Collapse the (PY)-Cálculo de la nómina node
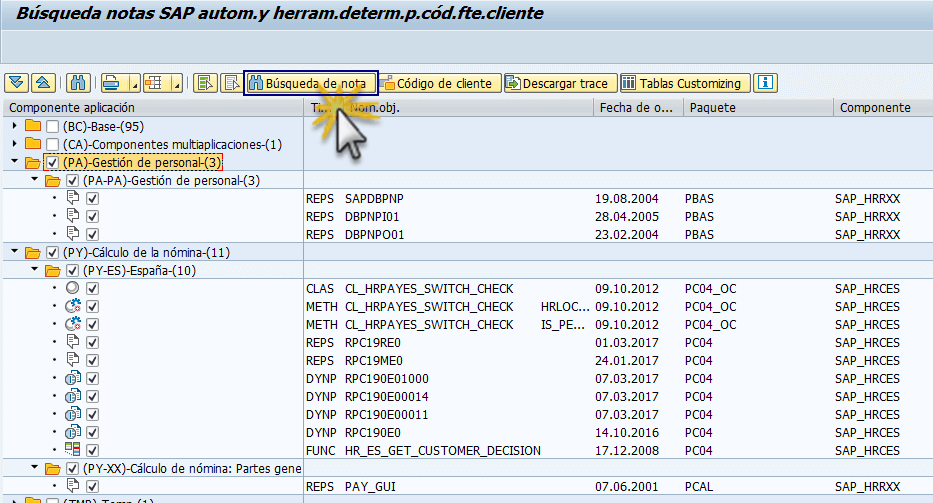The height and width of the screenshot is (503, 933). coord(14,251)
